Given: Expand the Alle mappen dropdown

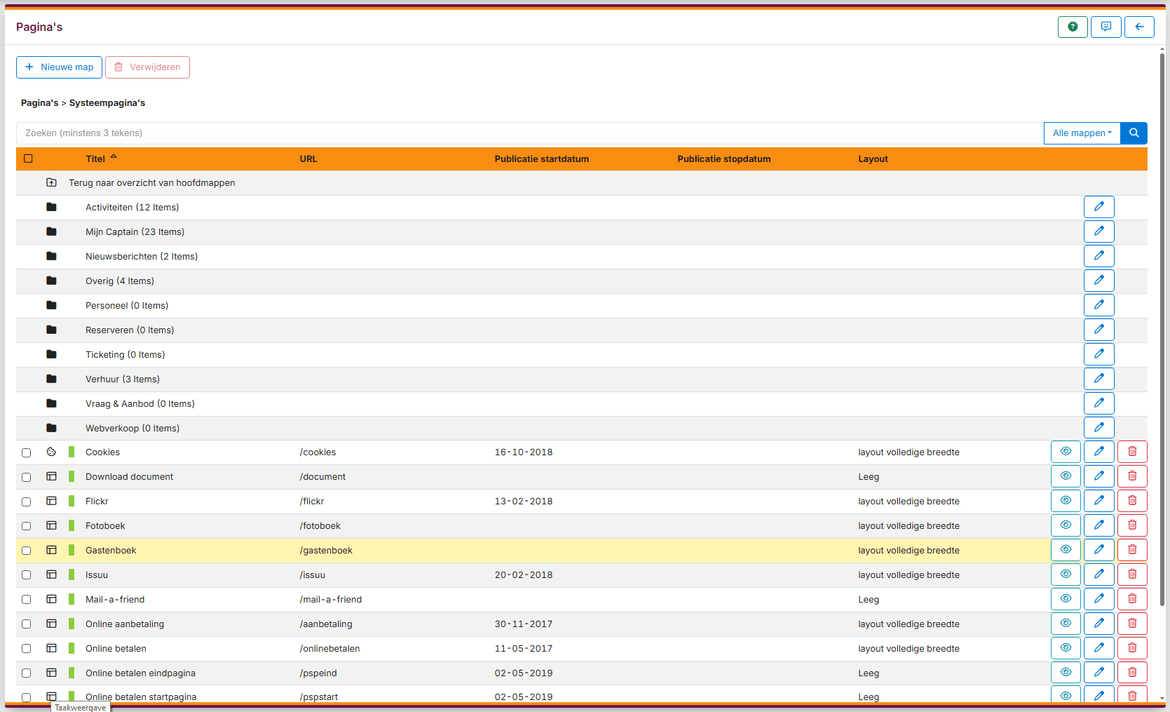Looking at the screenshot, I should tap(1081, 133).
